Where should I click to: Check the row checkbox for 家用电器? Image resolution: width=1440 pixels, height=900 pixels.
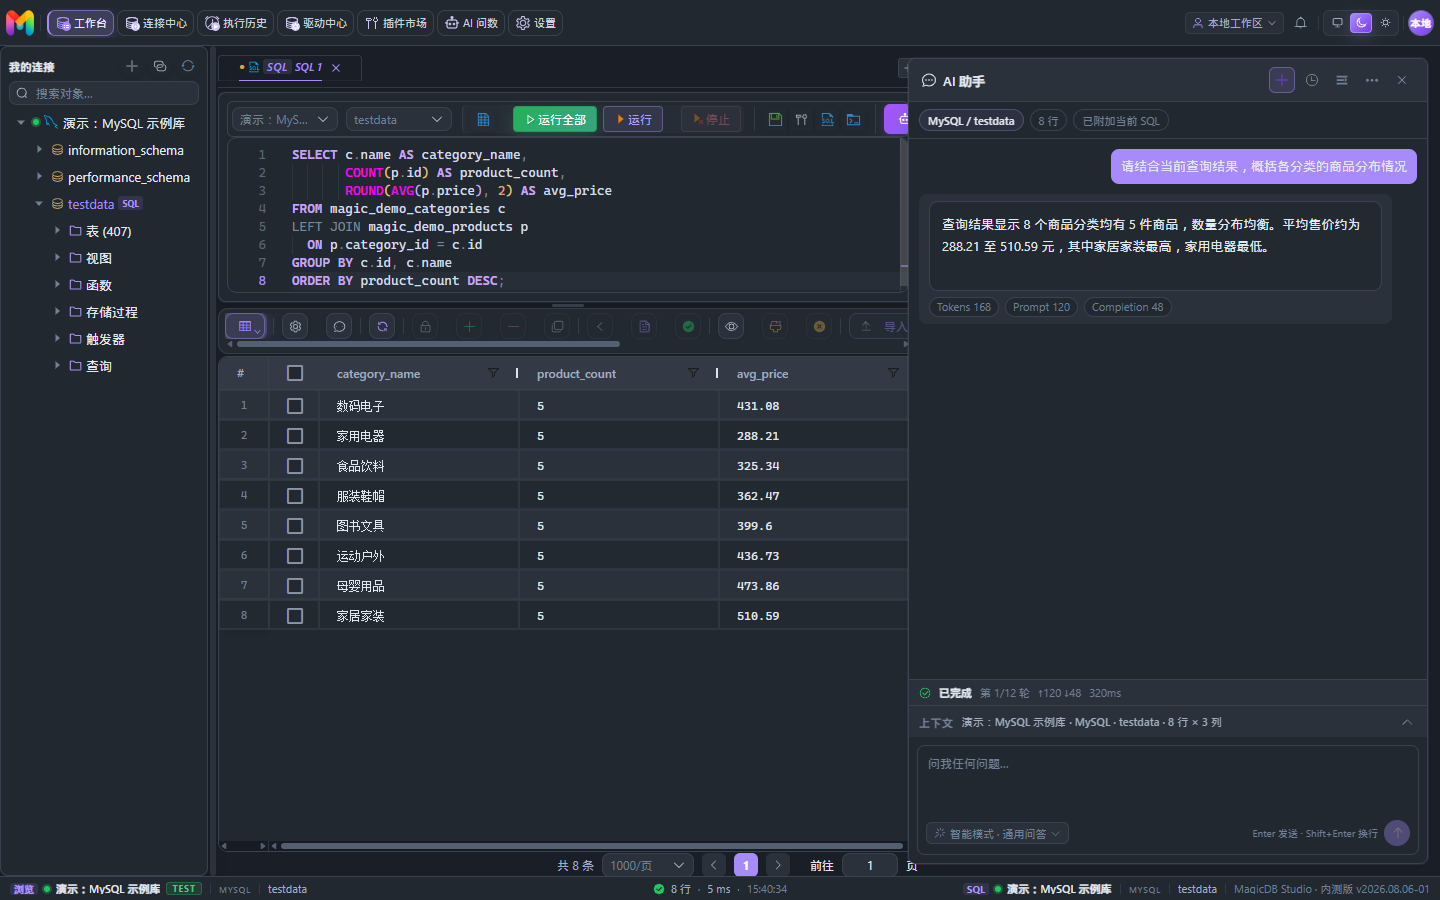point(295,436)
